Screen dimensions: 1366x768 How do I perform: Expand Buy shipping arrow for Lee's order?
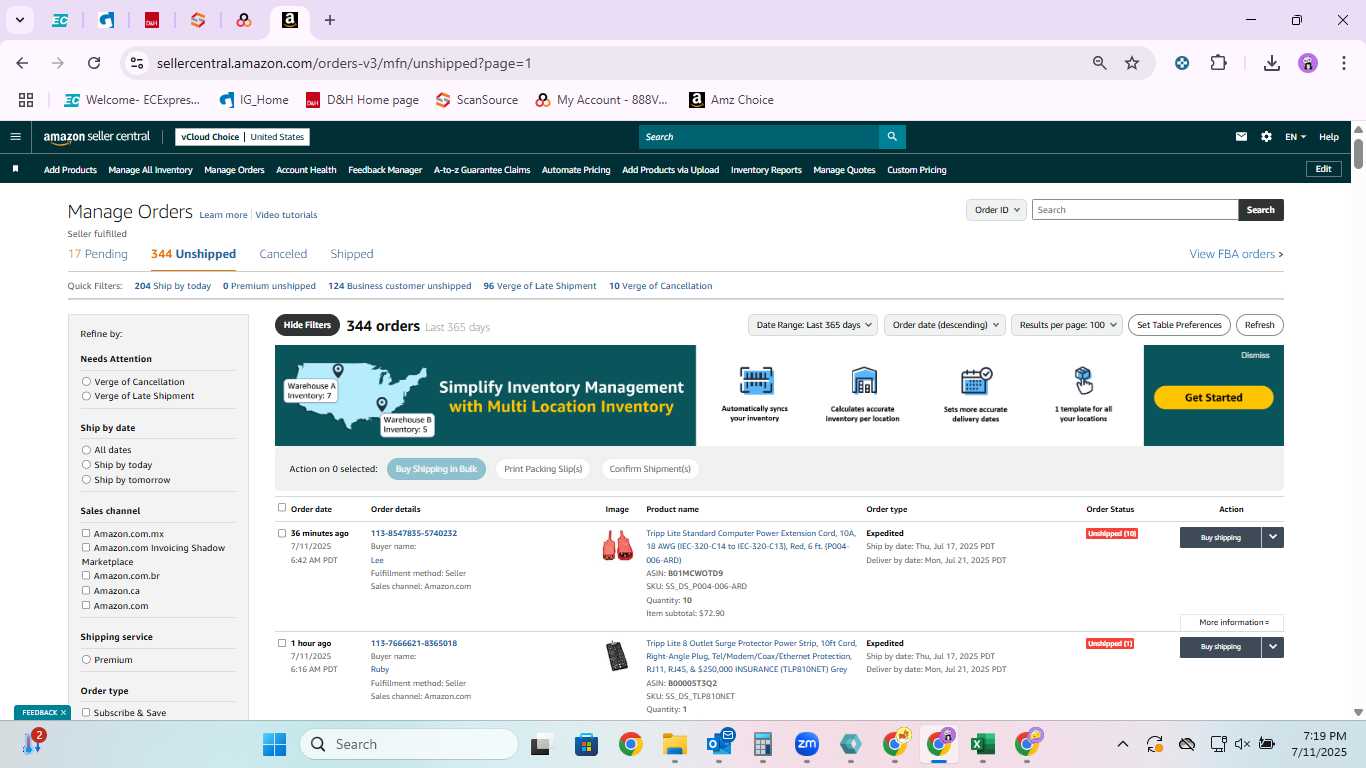(1272, 537)
